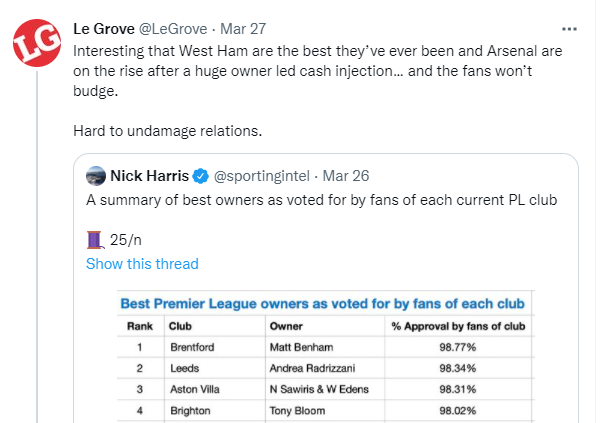The image size is (608, 423).
Task: Click the Brighton row in table
Action: coord(322,409)
